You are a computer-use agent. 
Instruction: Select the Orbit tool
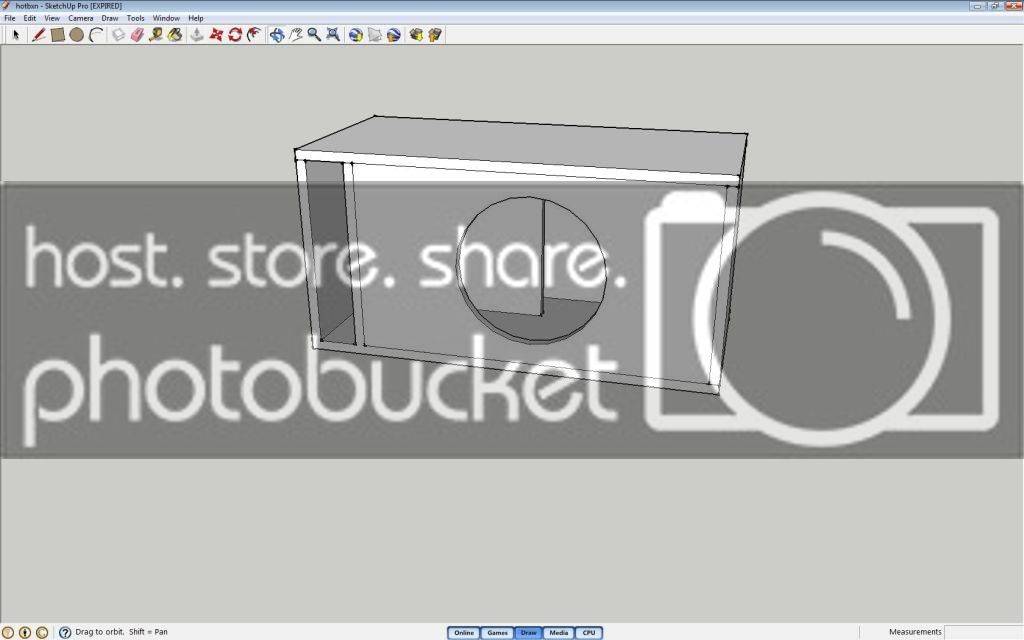click(277, 35)
